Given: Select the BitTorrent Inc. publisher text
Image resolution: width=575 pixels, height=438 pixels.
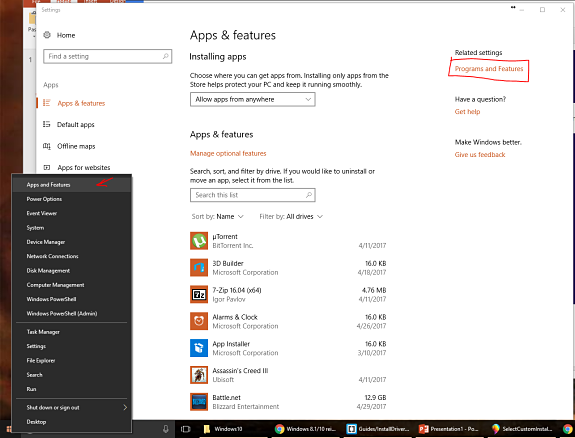Looking at the screenshot, I should click(x=232, y=246).
